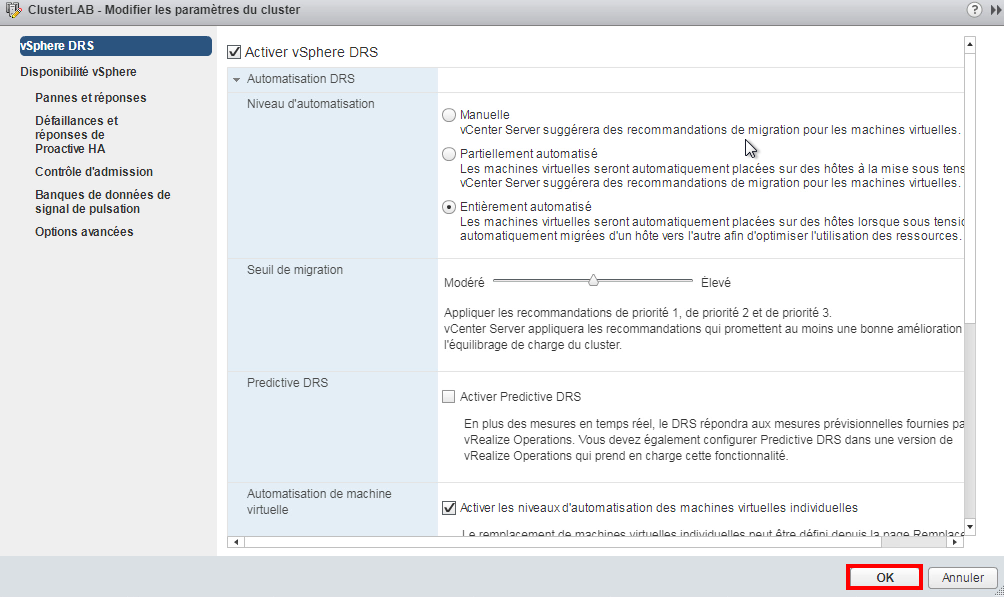
Task: Open vSphere DRS settings page
Action: [x=115, y=45]
